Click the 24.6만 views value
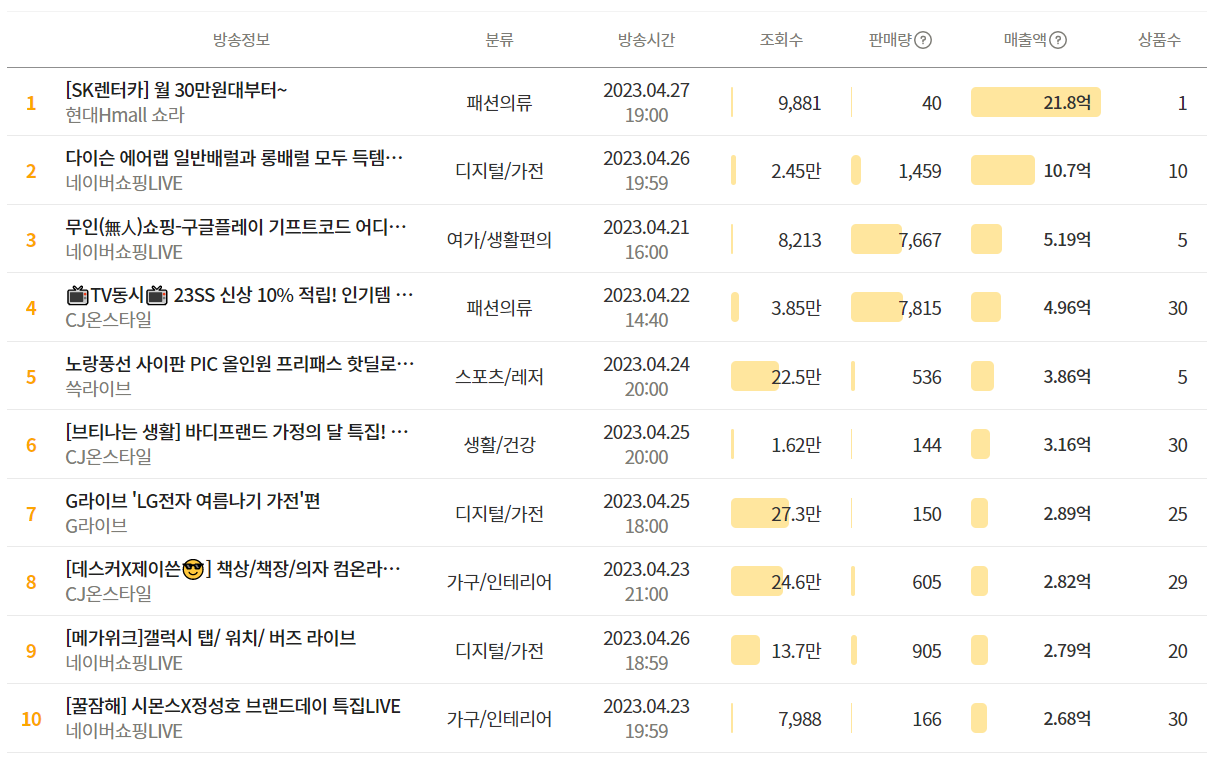 pos(796,582)
